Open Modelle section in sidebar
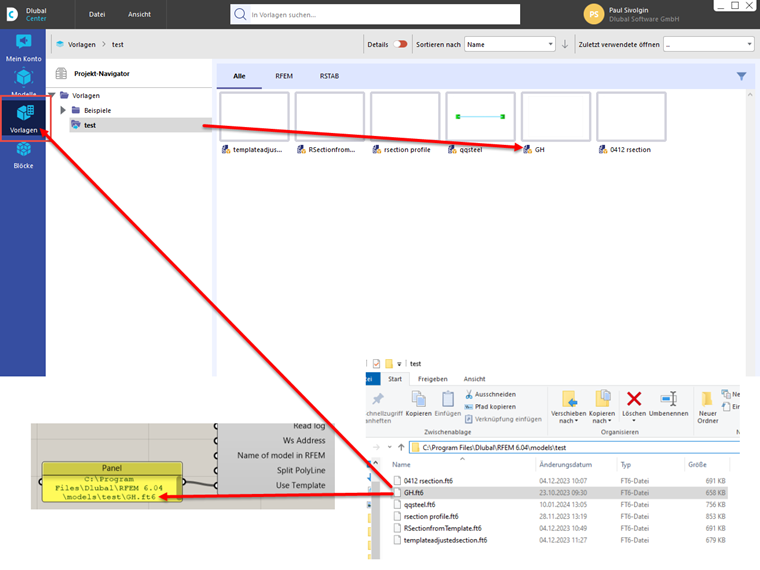The width and height of the screenshot is (760, 570). (x=23, y=82)
